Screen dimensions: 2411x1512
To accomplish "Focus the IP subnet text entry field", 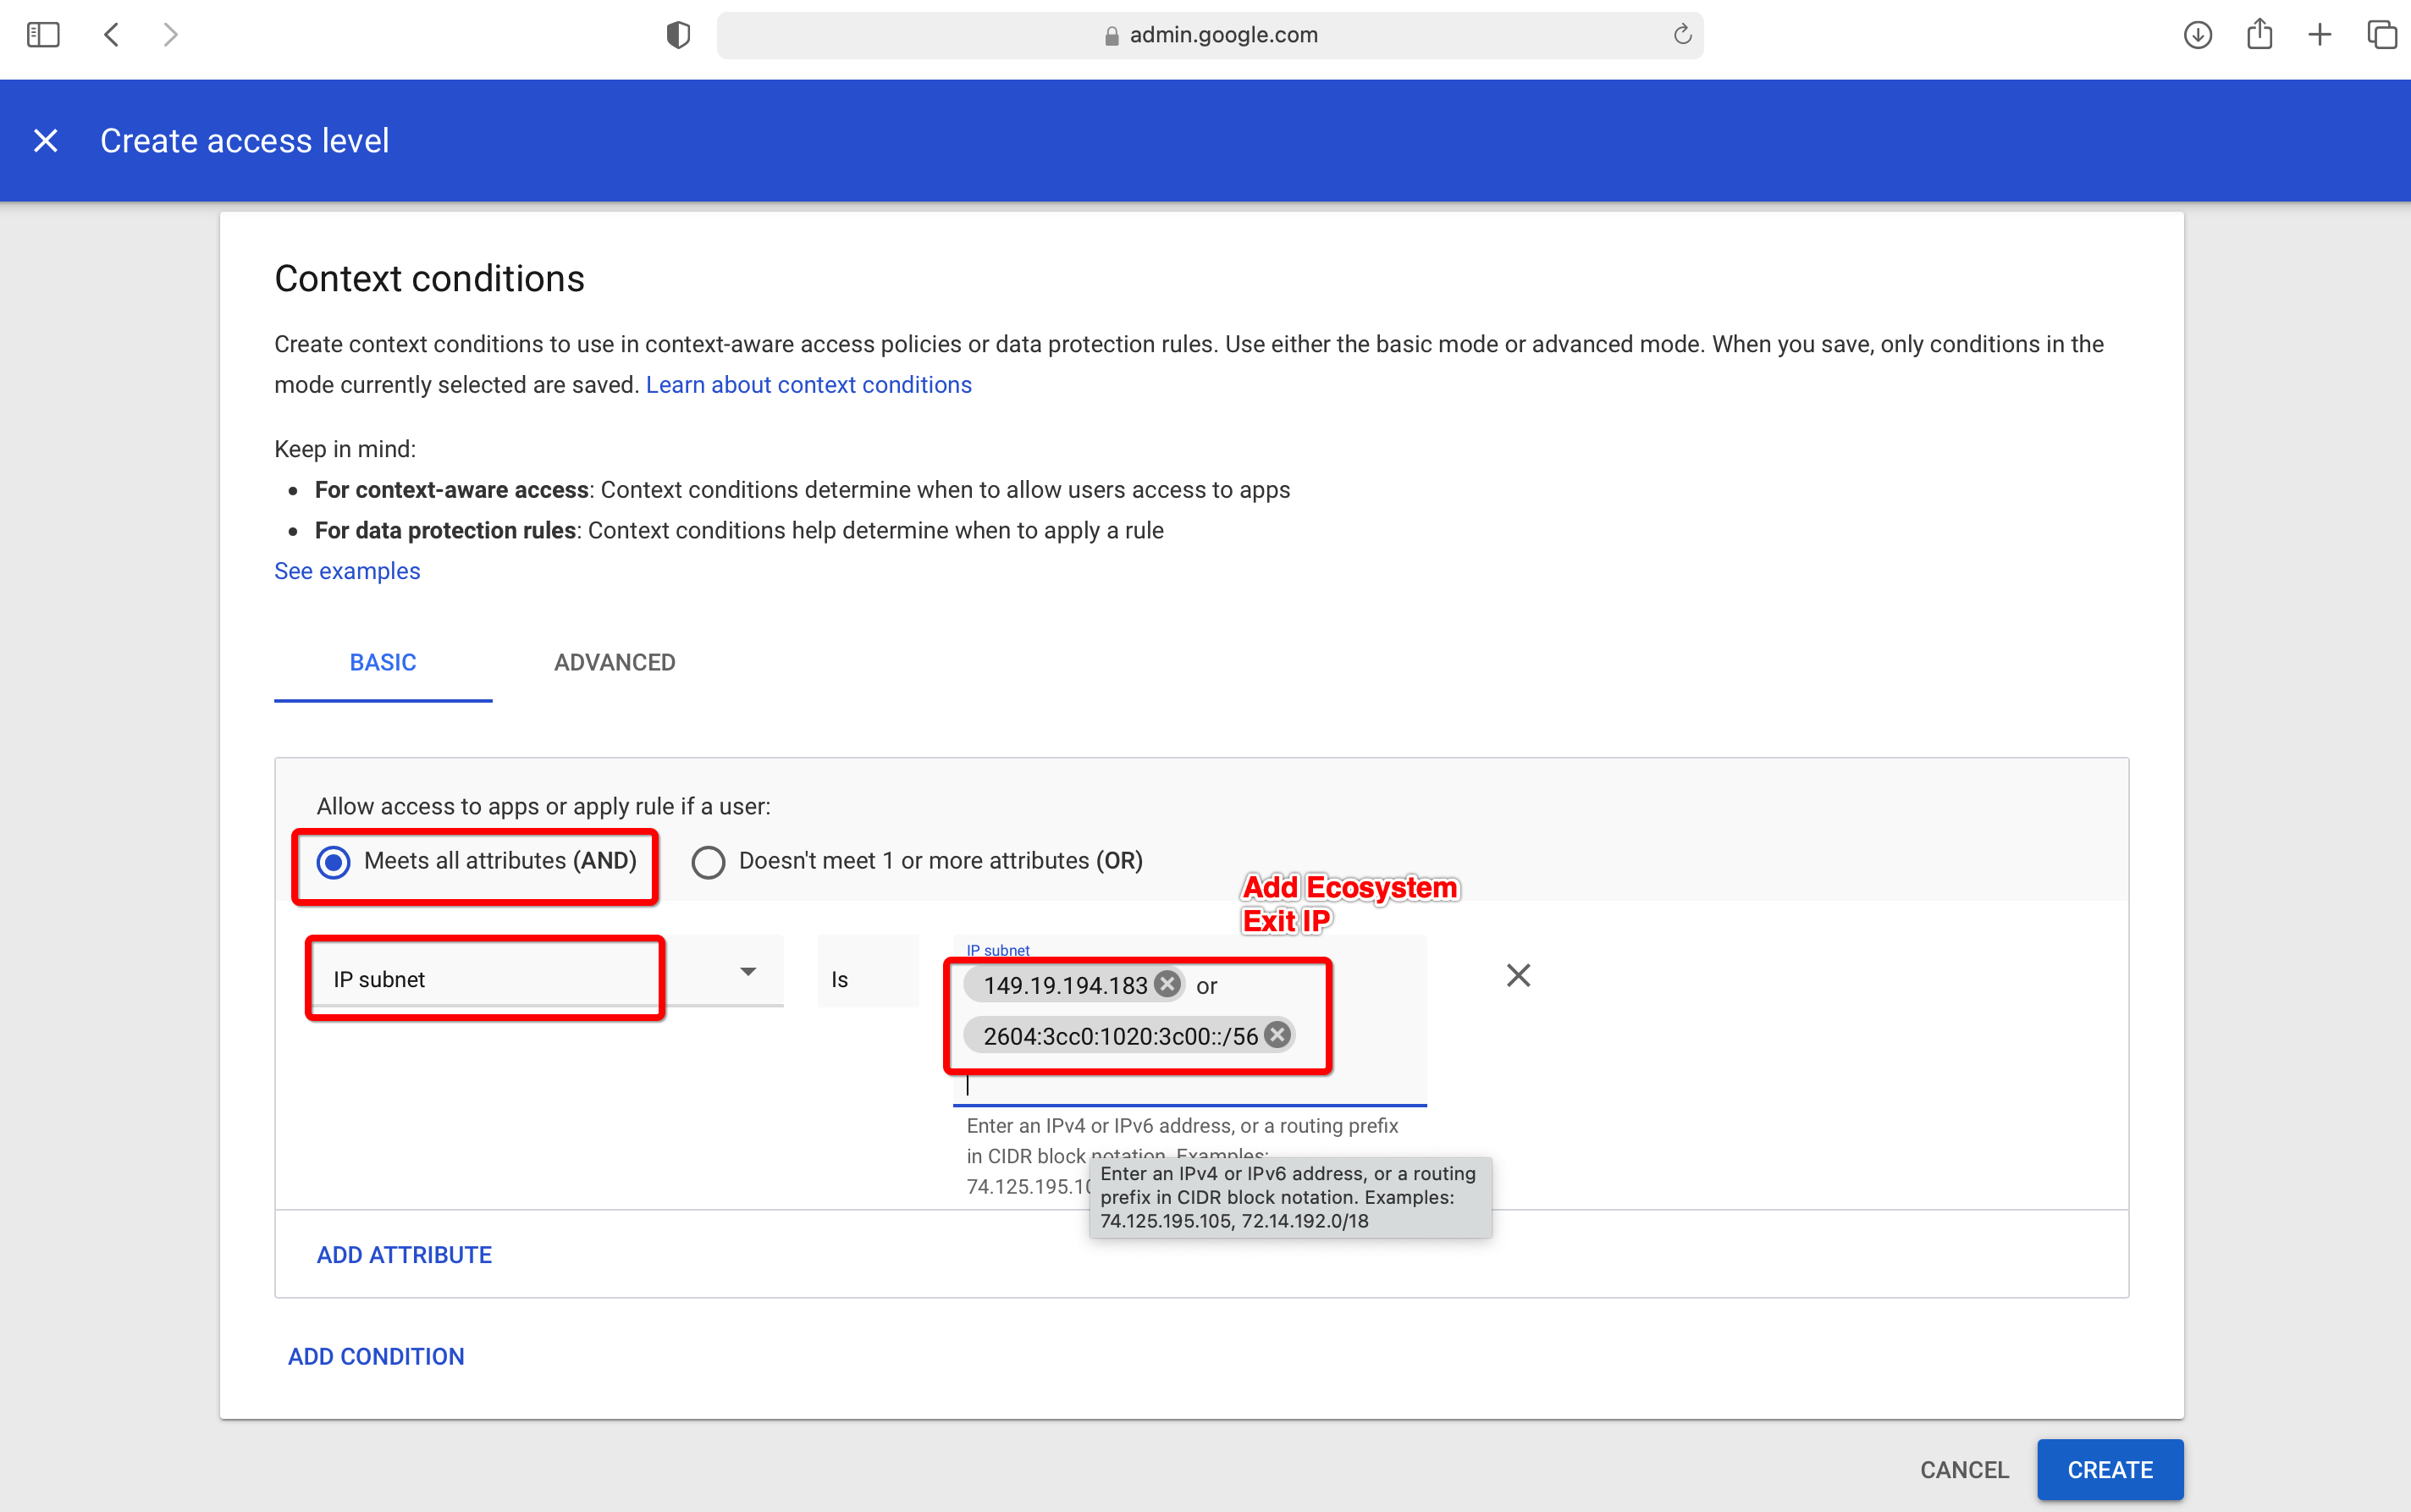I will pyautogui.click(x=1190, y=1086).
